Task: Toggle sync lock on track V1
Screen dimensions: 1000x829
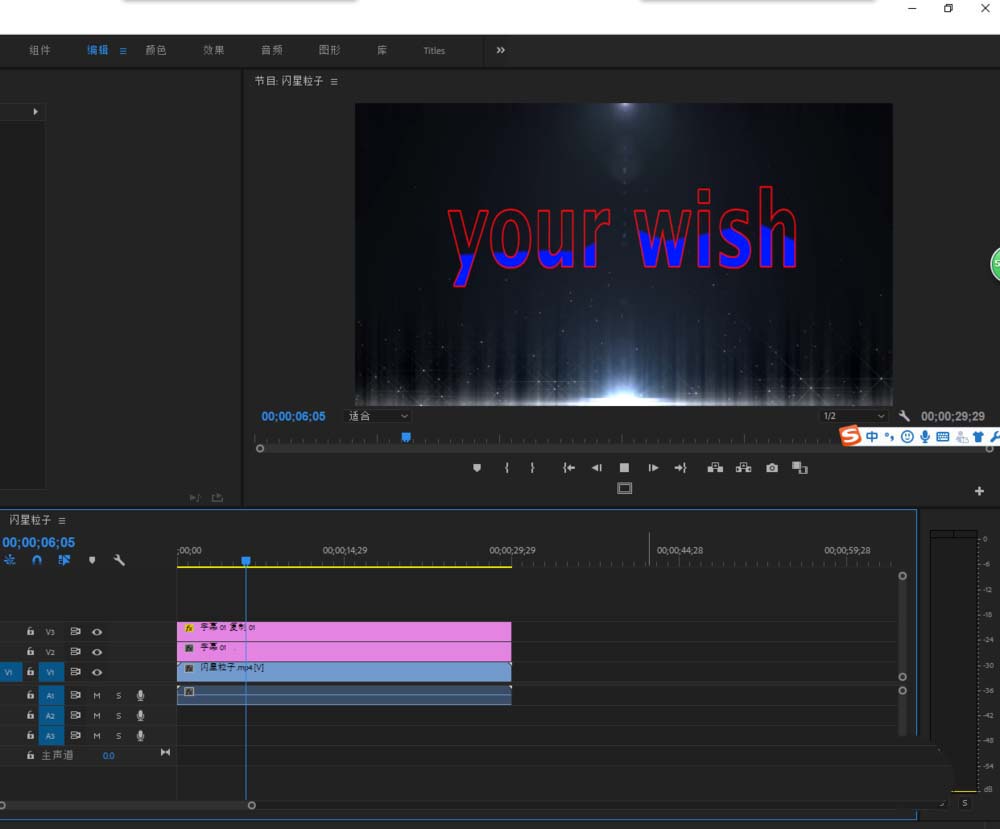Action: coord(75,671)
